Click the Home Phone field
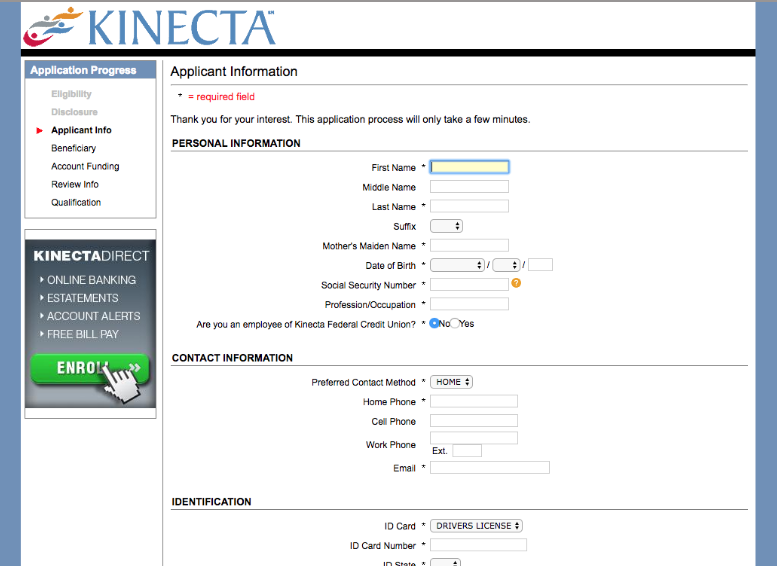 [x=474, y=401]
